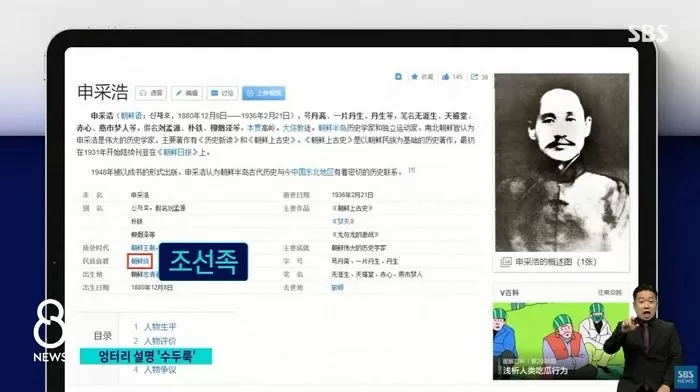Click the blue 上传视频 upload video button
This screenshot has width=700, height=392.
[264, 93]
